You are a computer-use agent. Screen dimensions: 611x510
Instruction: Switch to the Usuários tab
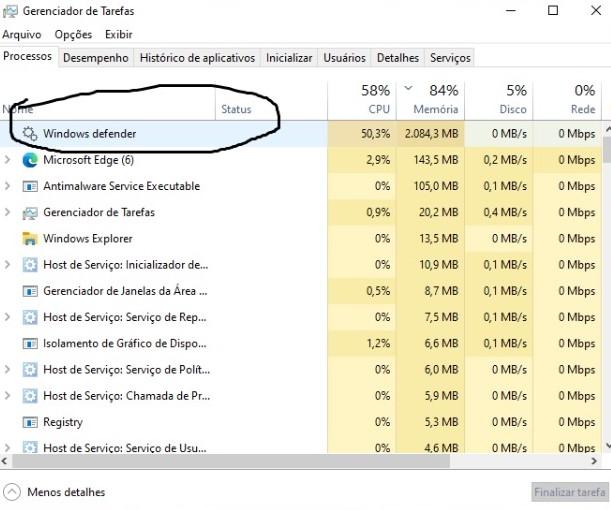pyautogui.click(x=344, y=58)
